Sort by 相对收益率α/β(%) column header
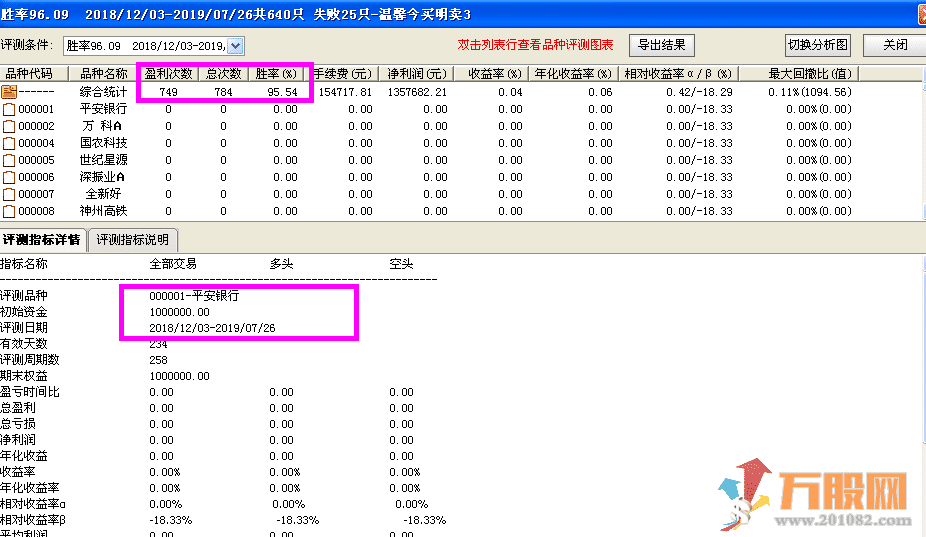The height and width of the screenshot is (537, 926). [x=678, y=74]
